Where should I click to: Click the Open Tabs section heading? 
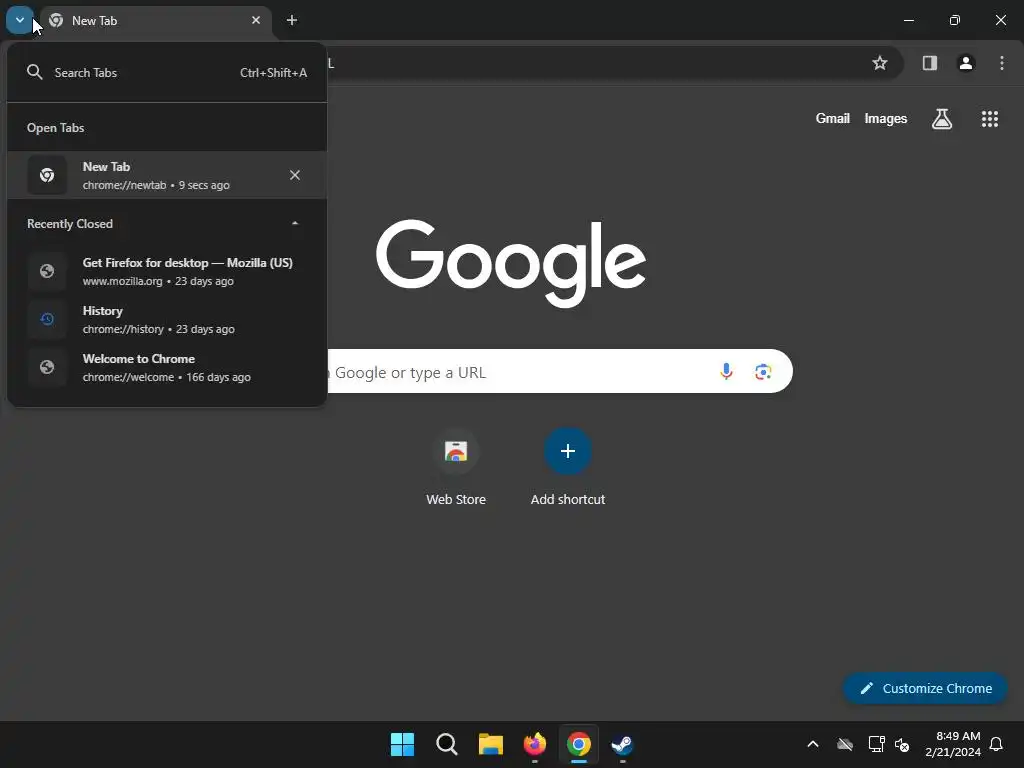tap(56, 128)
